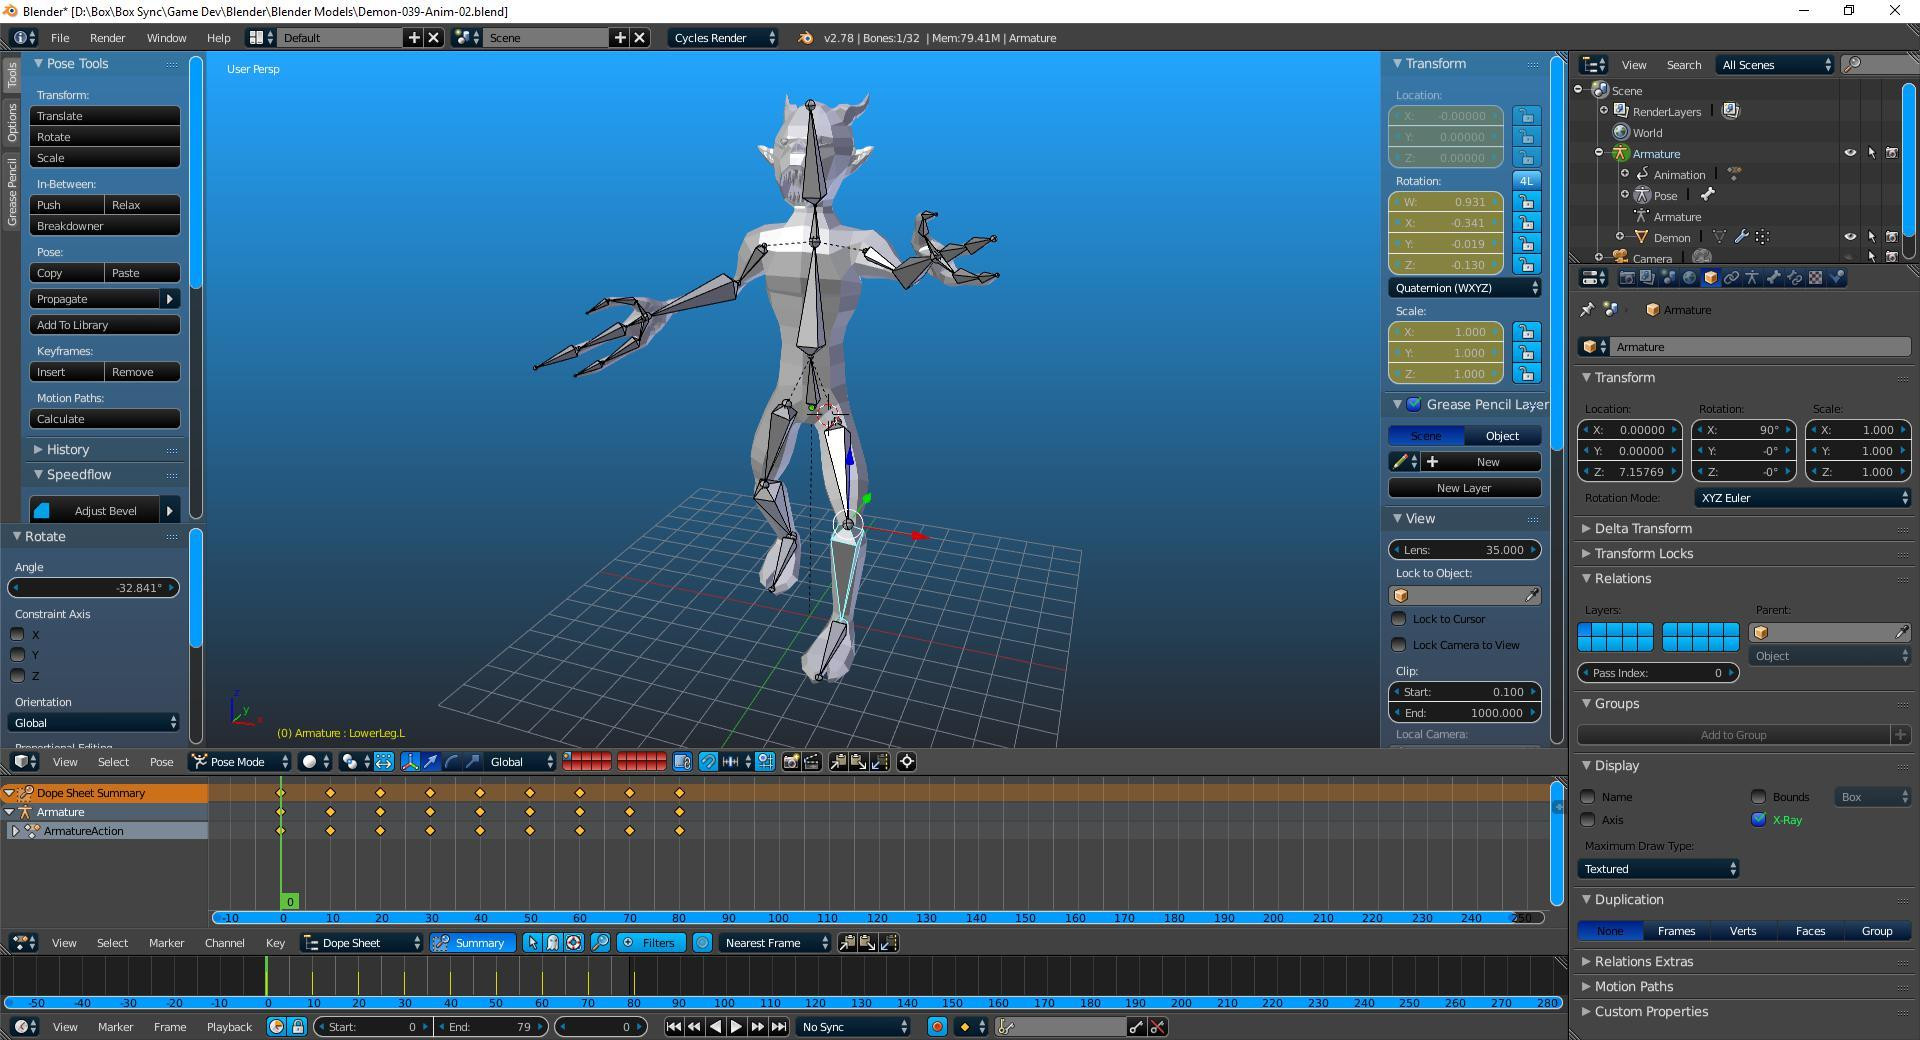Enable Lock Camera to View checkbox
The image size is (1920, 1040).
[1399, 645]
